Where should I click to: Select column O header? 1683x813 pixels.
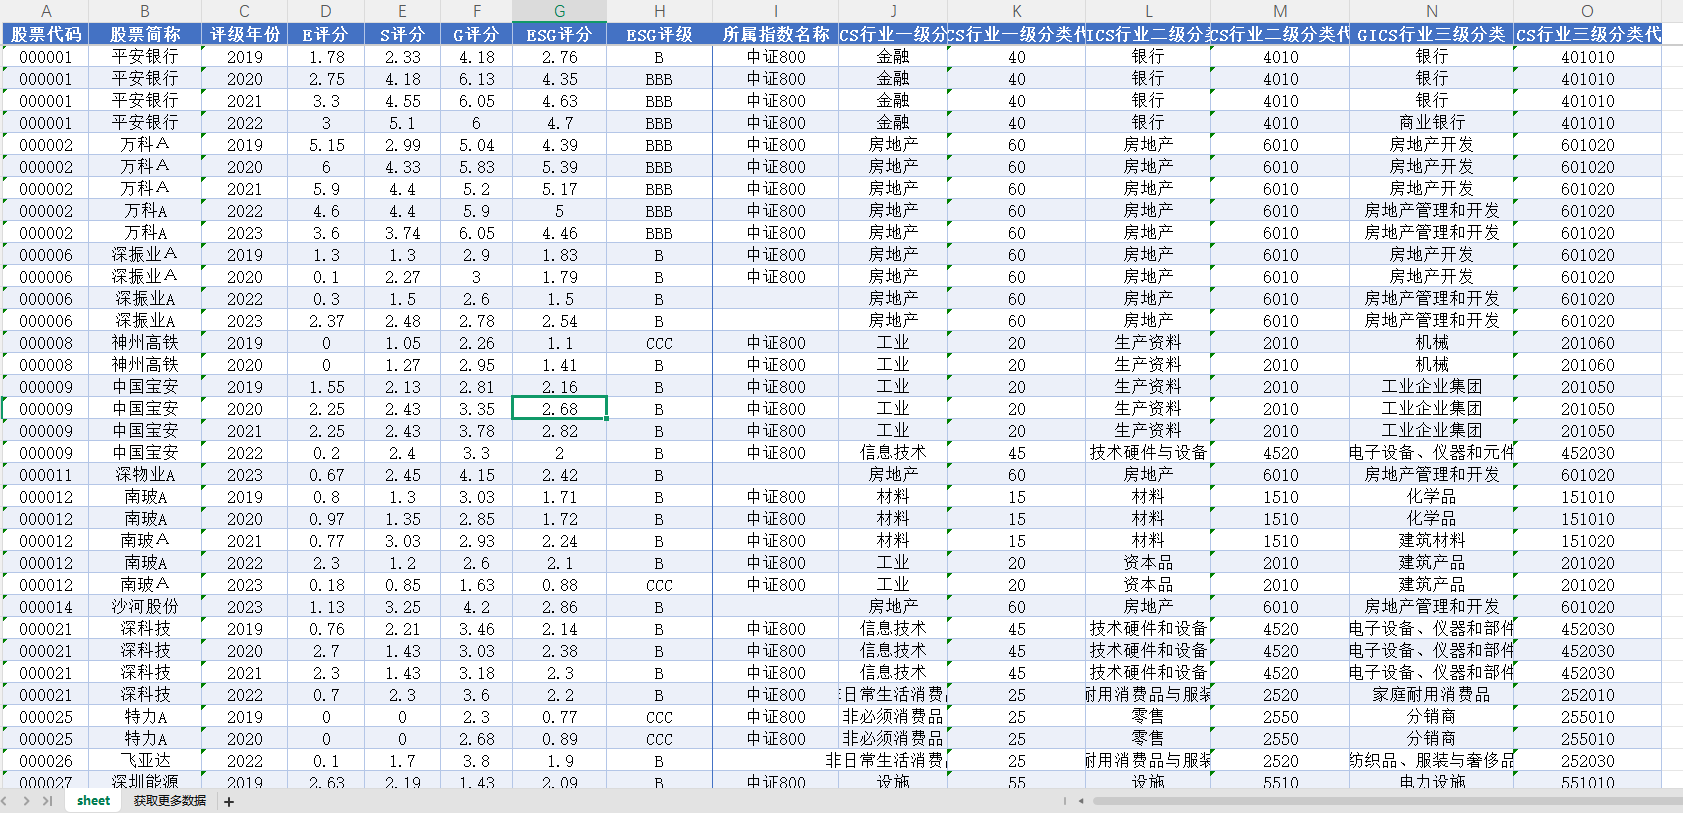pos(1588,11)
